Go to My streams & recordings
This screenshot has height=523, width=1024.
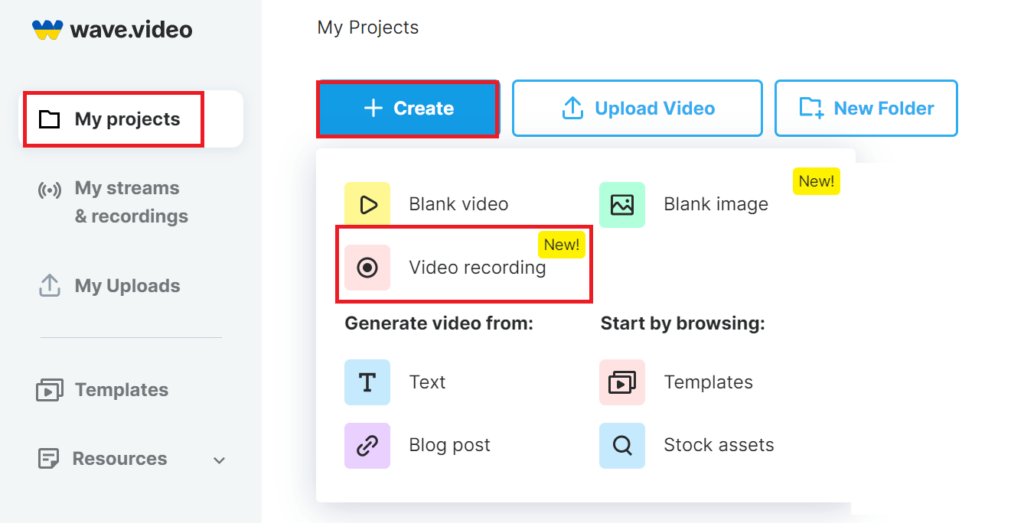(x=131, y=202)
